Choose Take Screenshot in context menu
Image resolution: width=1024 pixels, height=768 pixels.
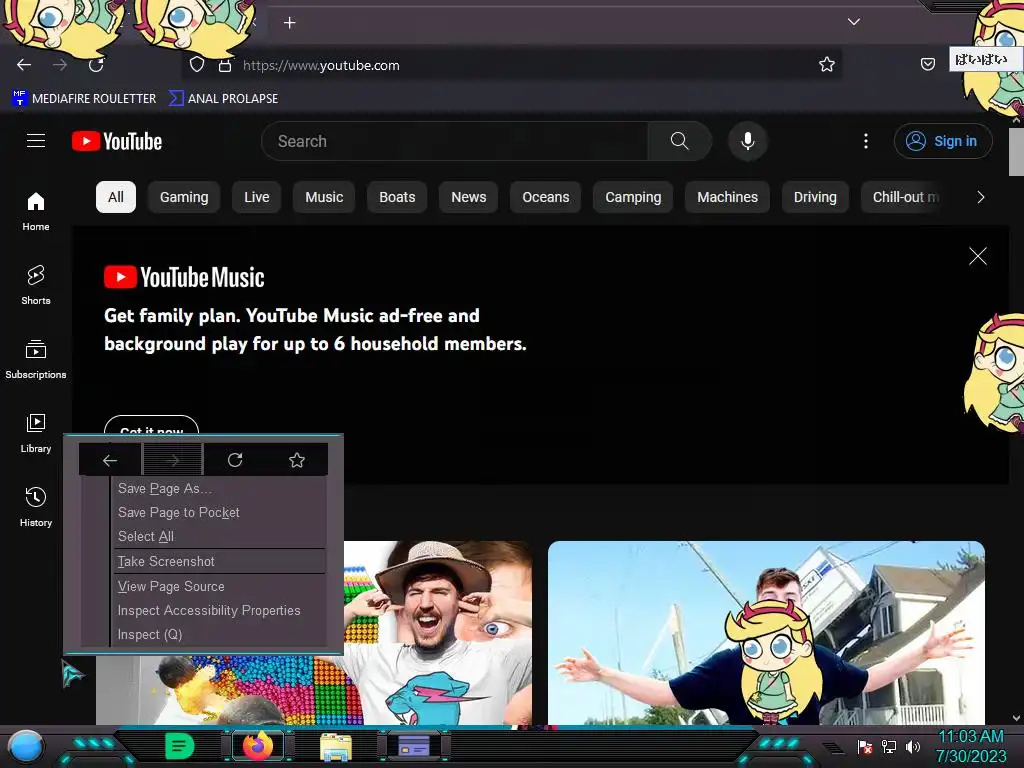coord(219,562)
